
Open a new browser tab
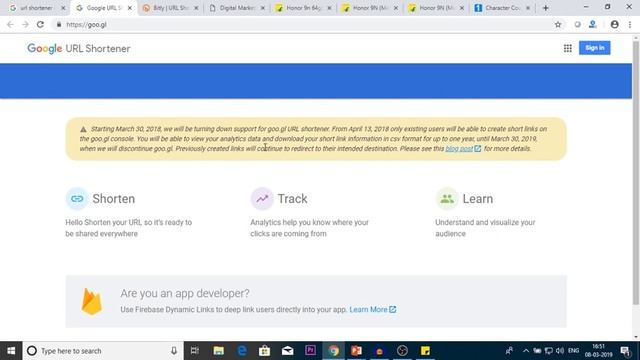tap(545, 8)
